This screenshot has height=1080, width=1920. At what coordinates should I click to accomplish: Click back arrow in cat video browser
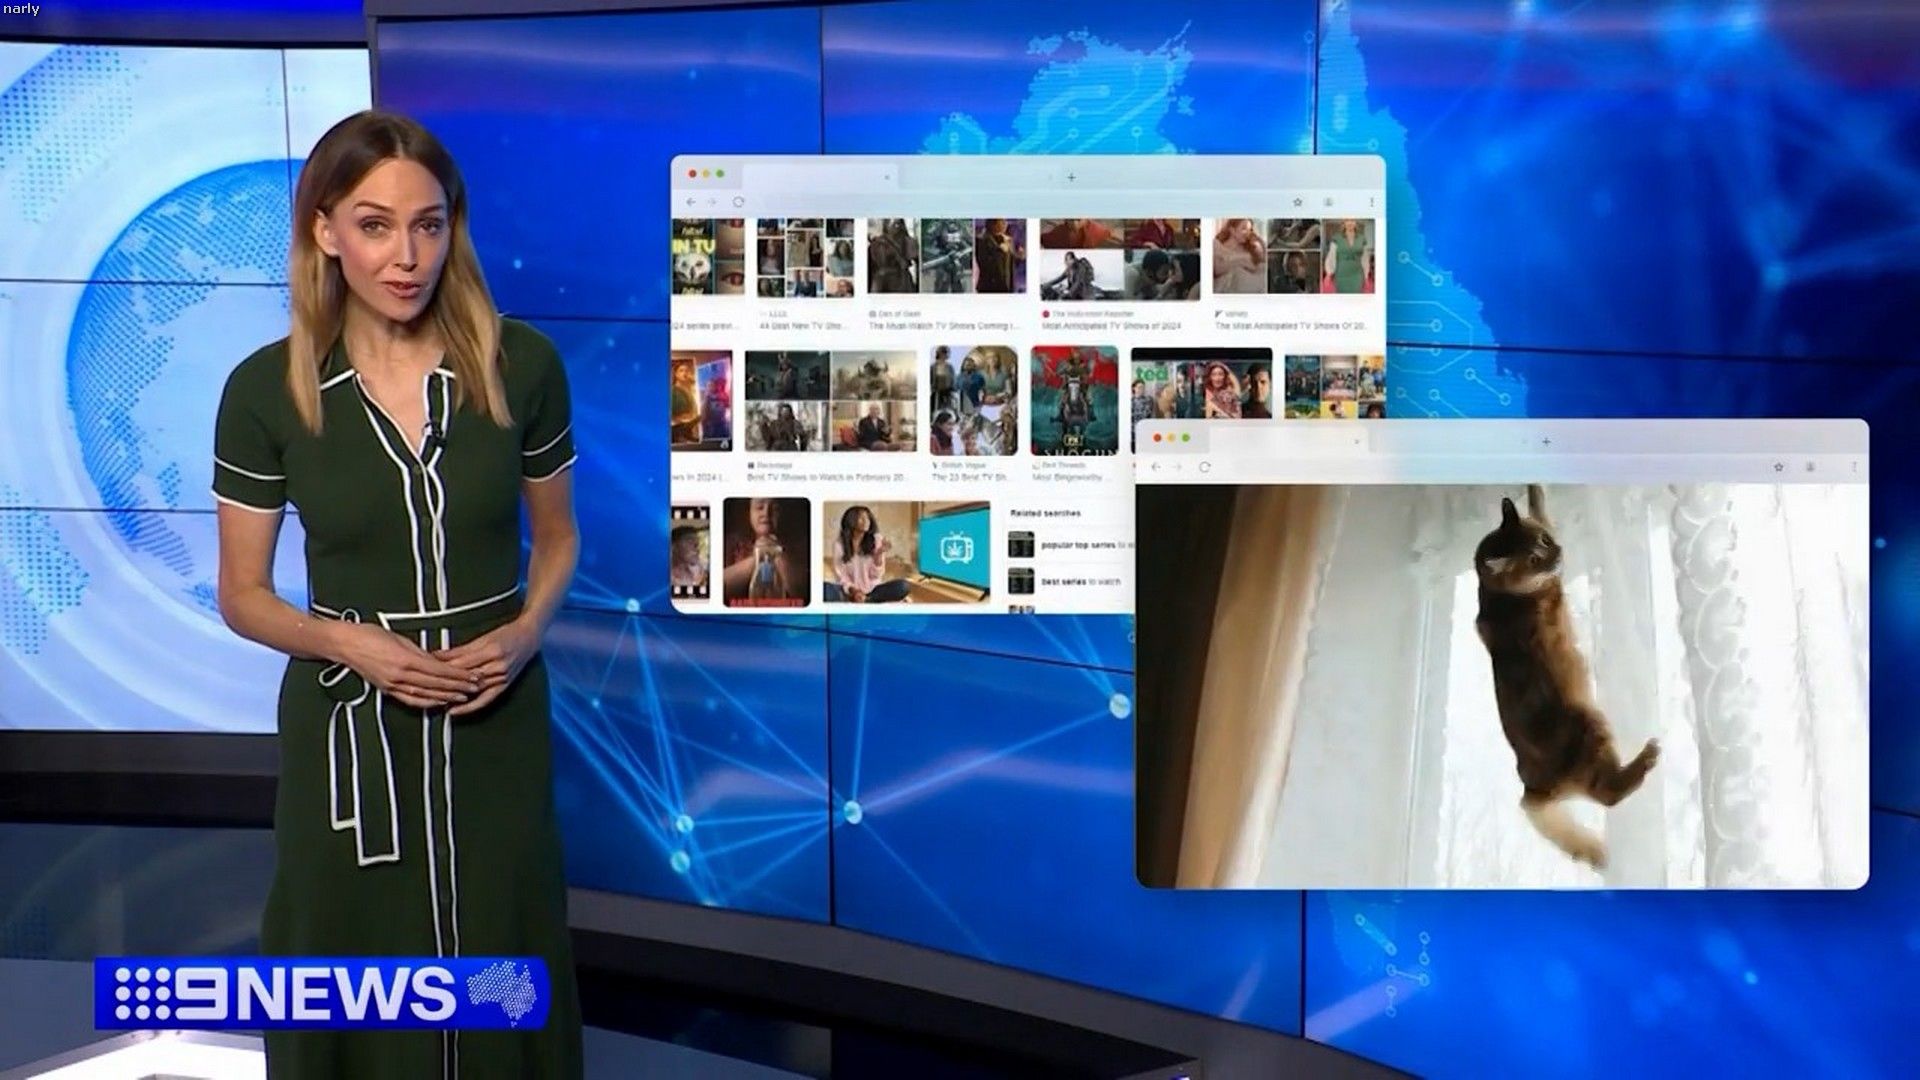(x=1156, y=467)
